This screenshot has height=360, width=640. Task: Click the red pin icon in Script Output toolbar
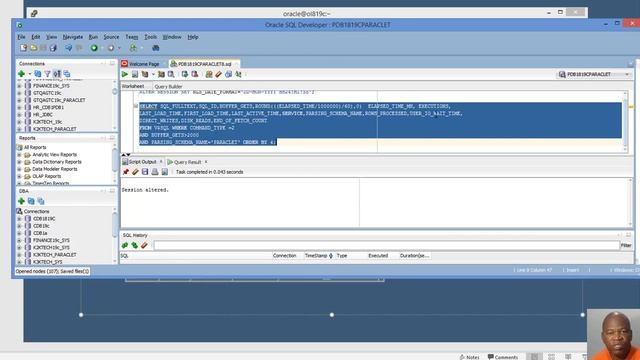(x=126, y=172)
